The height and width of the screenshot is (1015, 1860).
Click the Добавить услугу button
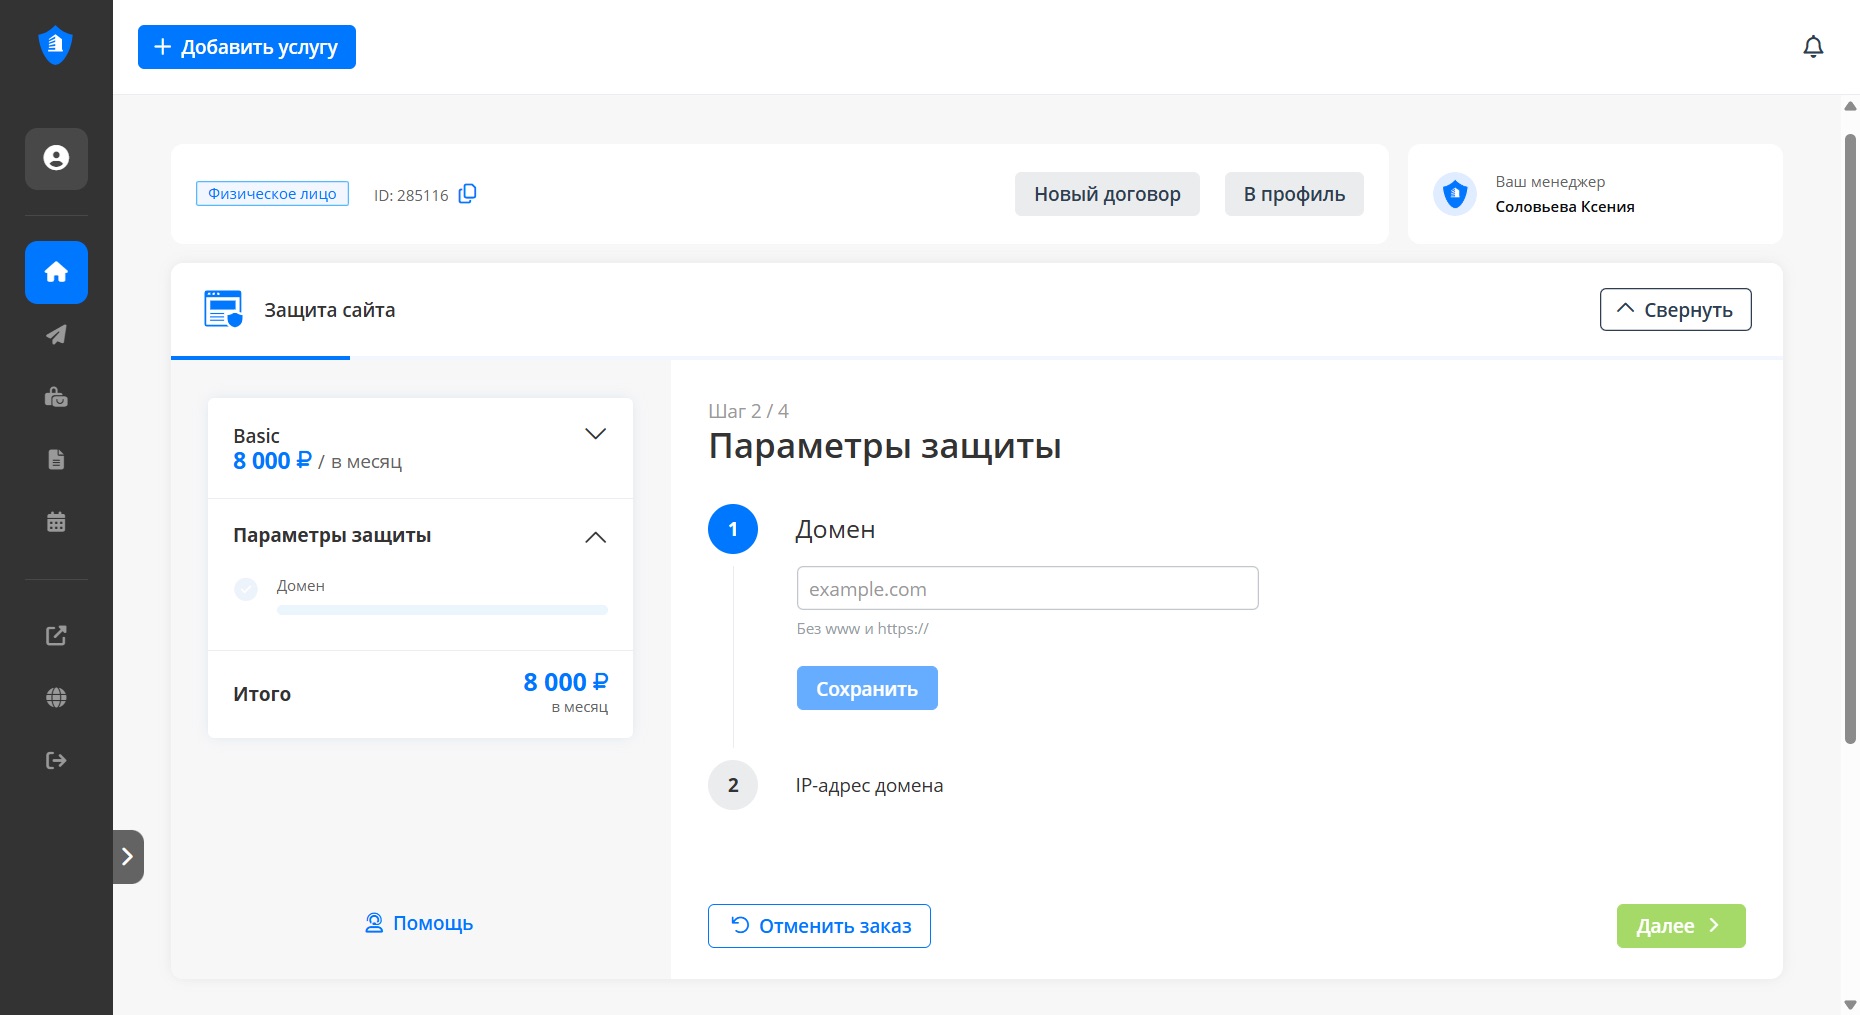(x=247, y=47)
